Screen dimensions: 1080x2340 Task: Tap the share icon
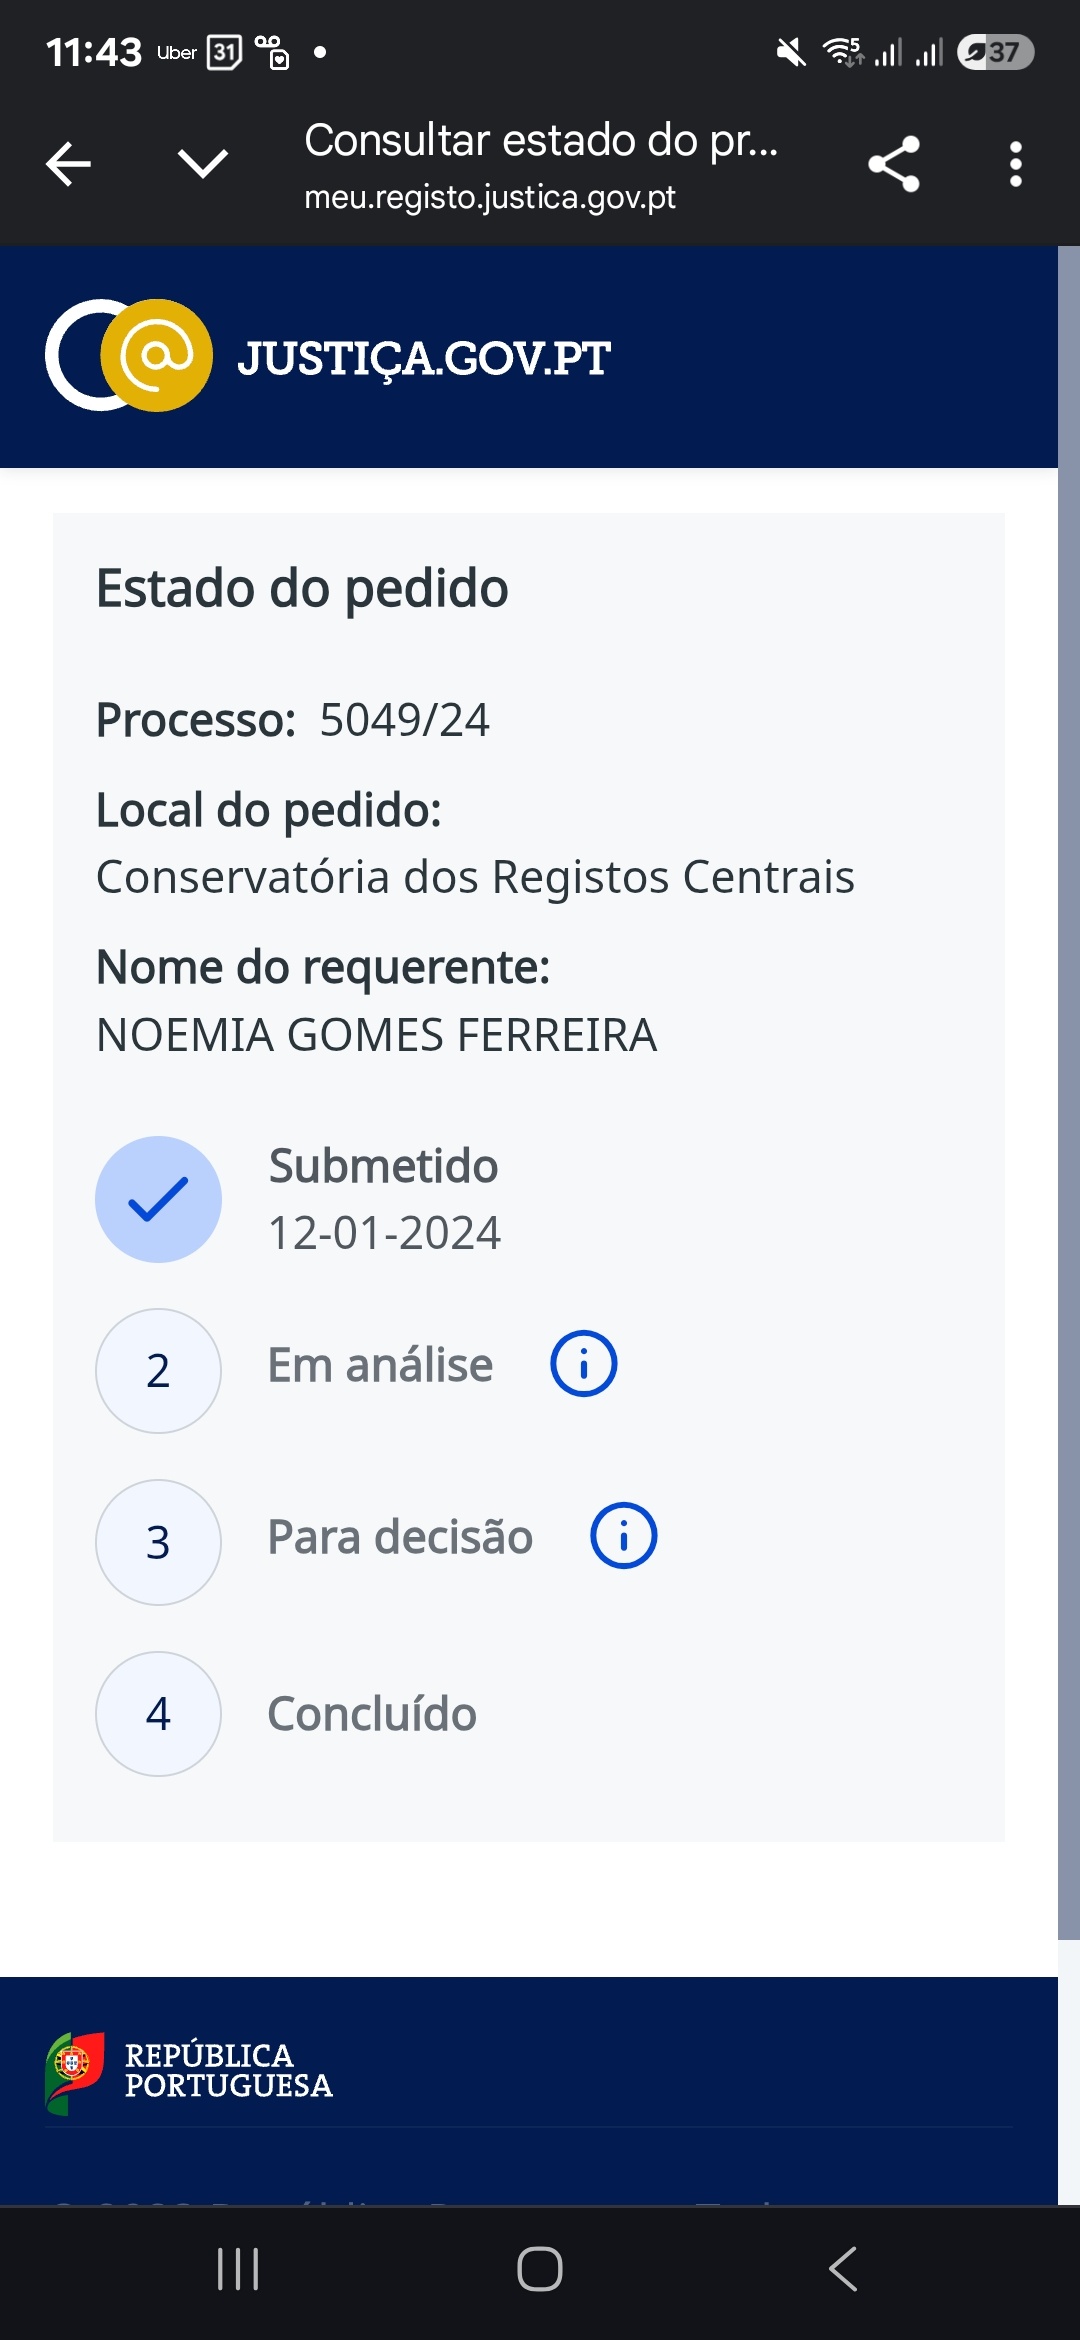tap(893, 164)
